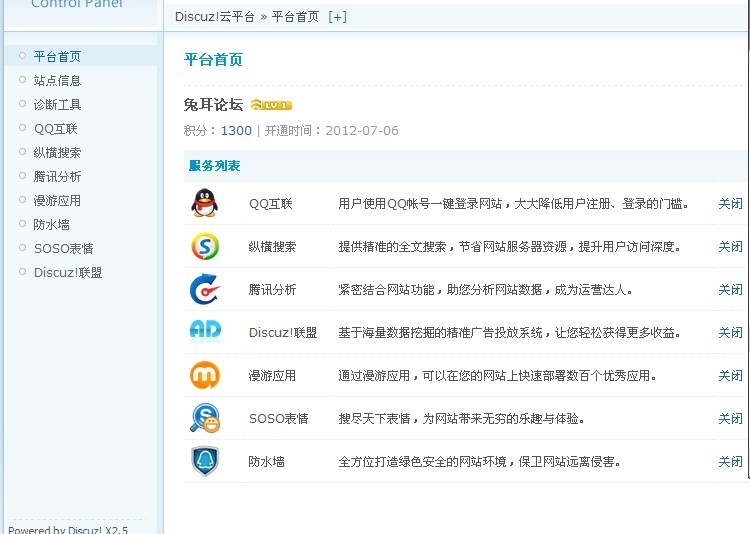Viewport: 750px width, 534px height.
Task: Click the SOSO表情 smiley icon
Action: [205, 418]
